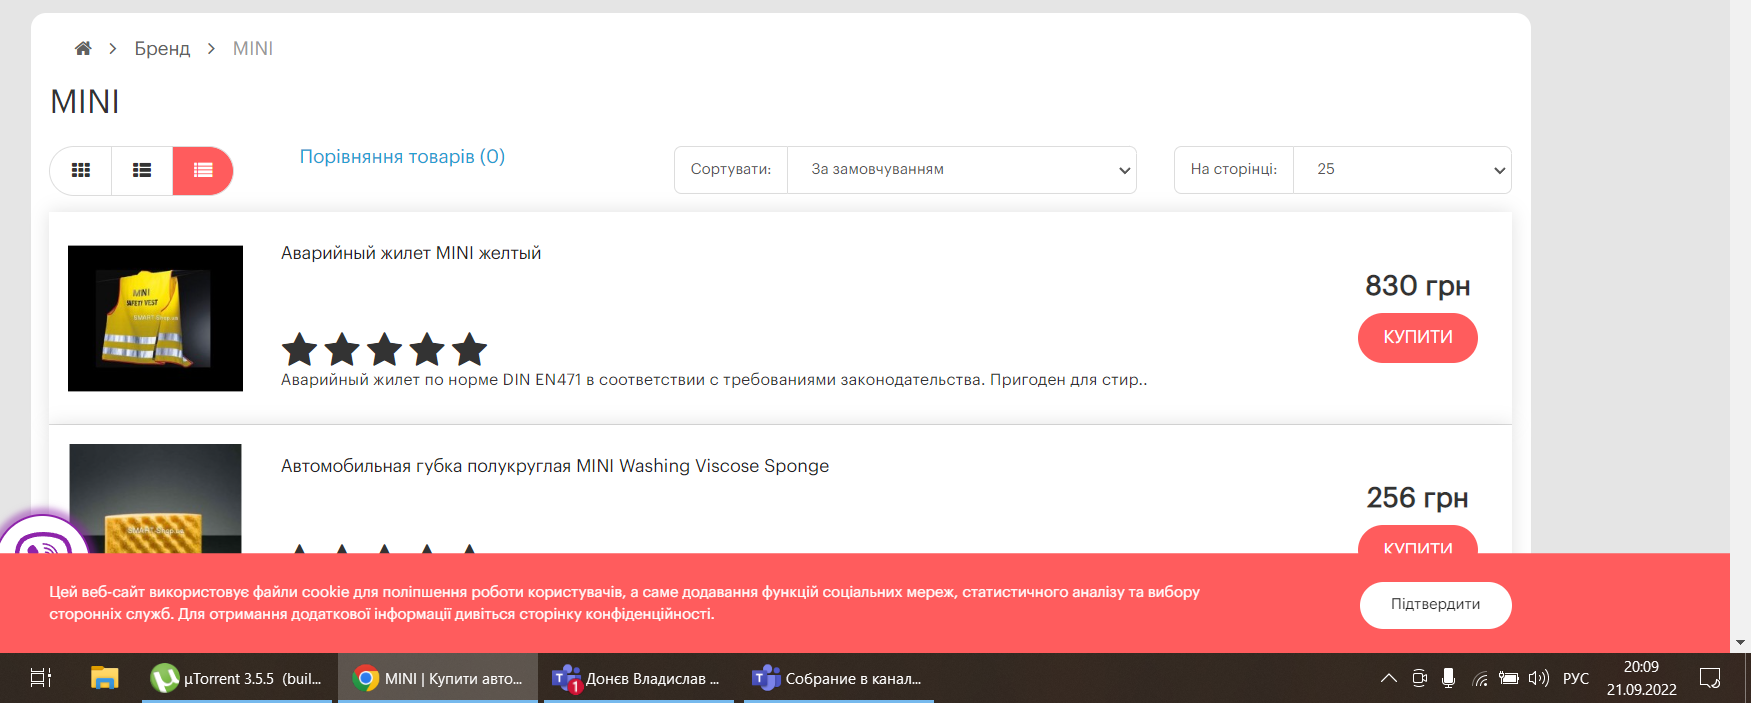Open Автомобильная губка MINI Washing Viscose Sponge
The width and height of the screenshot is (1751, 703).
tap(555, 466)
